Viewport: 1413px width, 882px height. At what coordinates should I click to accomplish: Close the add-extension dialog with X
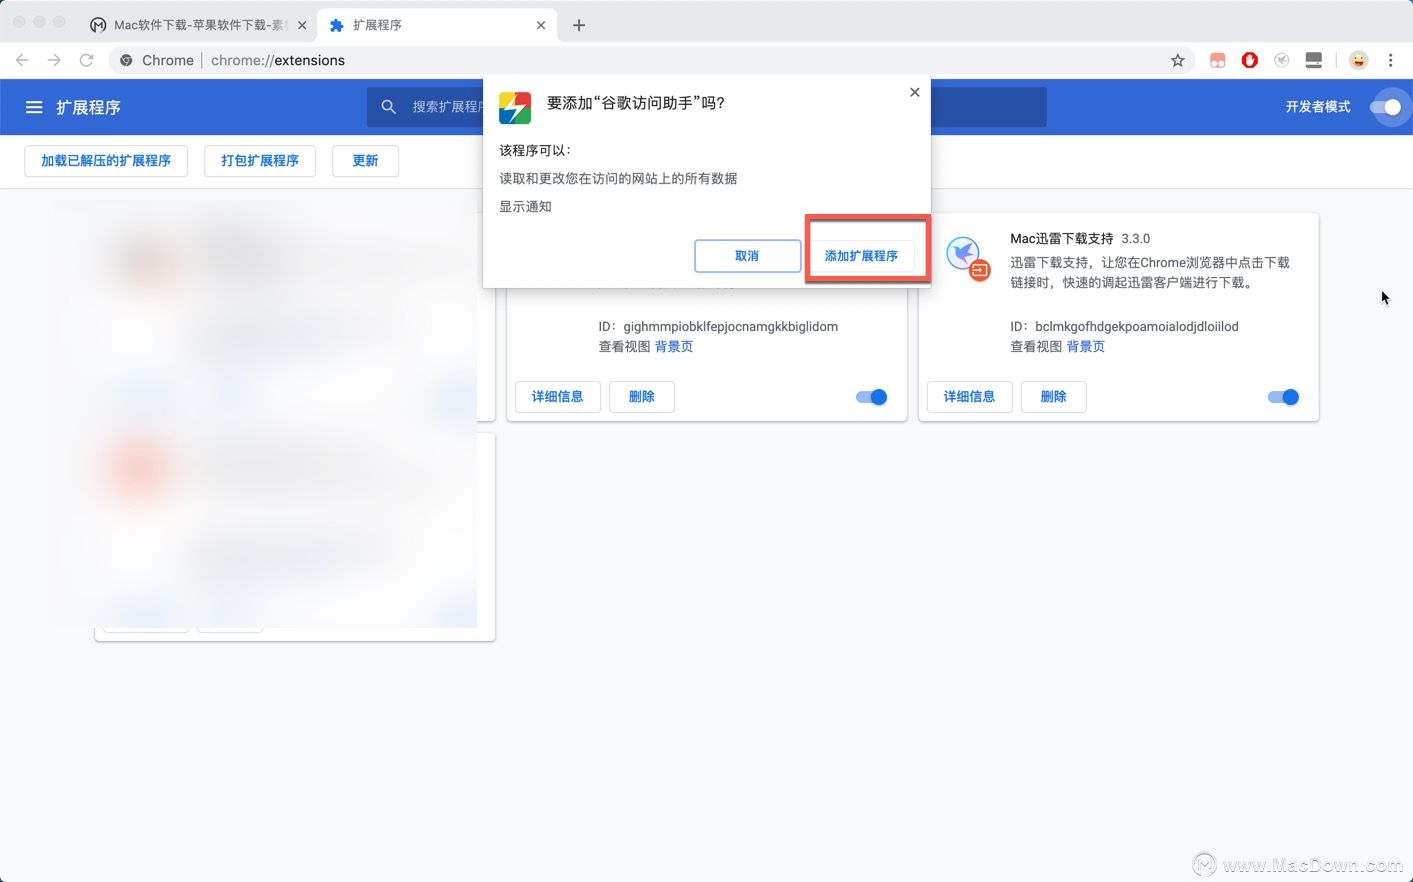[914, 92]
